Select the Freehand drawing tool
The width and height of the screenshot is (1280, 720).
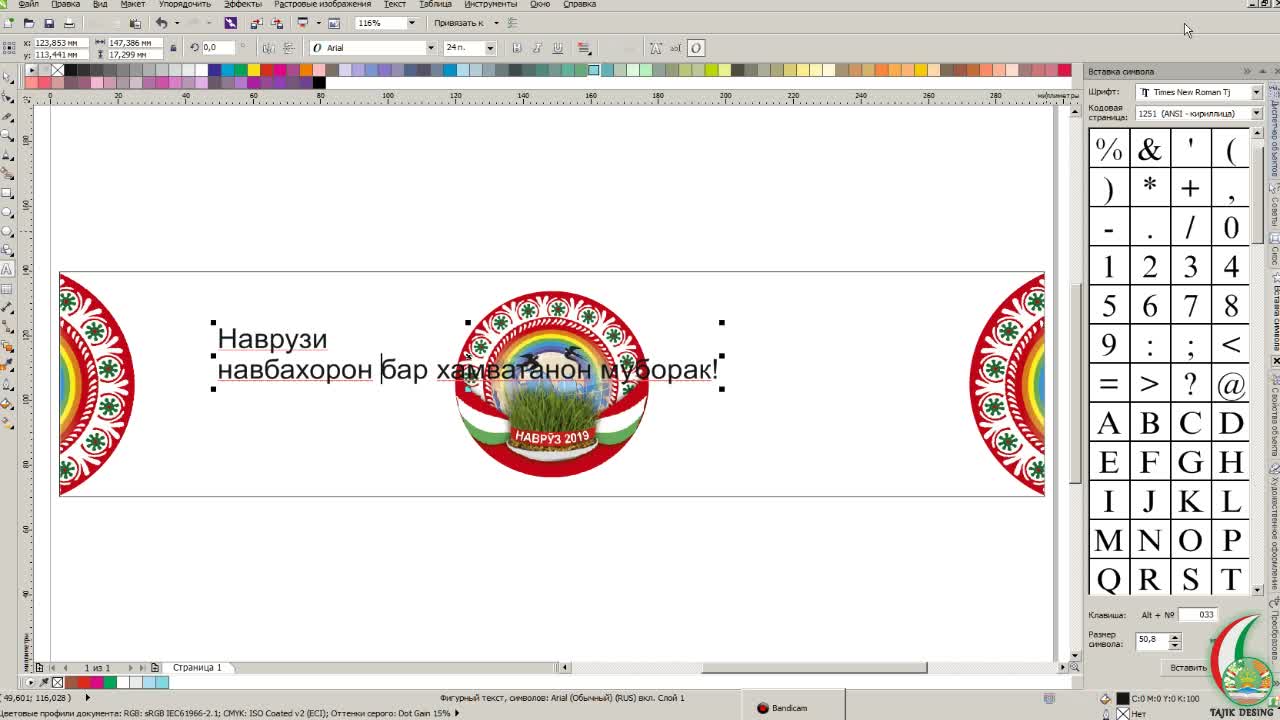point(7,155)
